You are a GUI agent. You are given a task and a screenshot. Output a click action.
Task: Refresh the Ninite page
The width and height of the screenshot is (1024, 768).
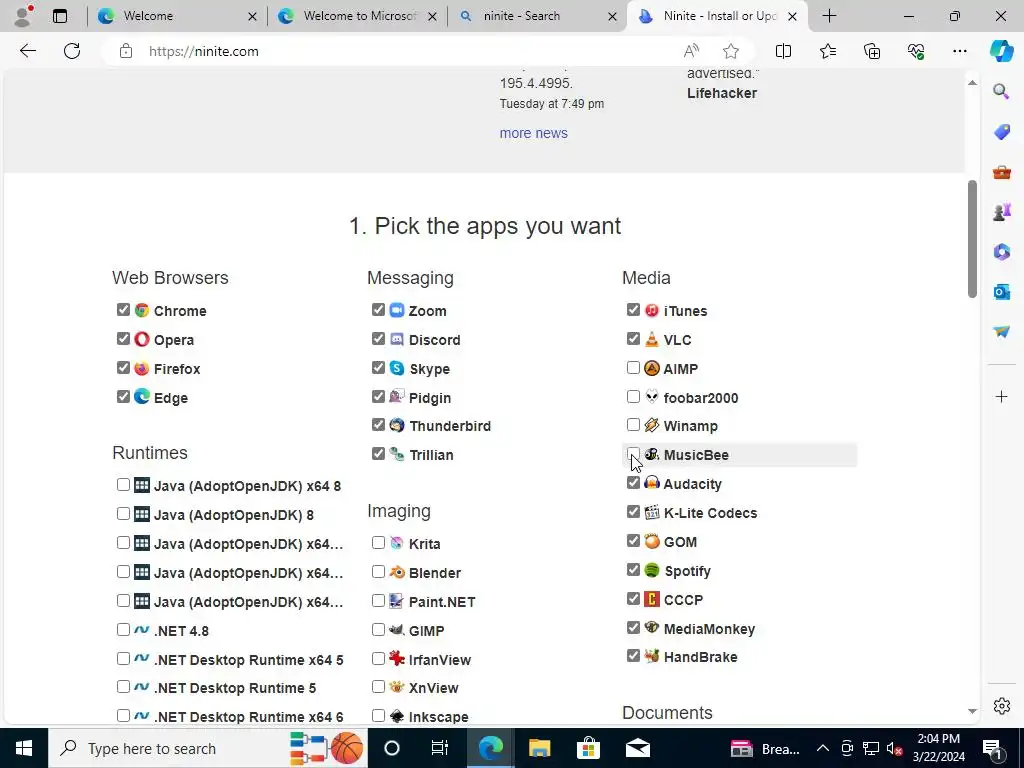72,51
